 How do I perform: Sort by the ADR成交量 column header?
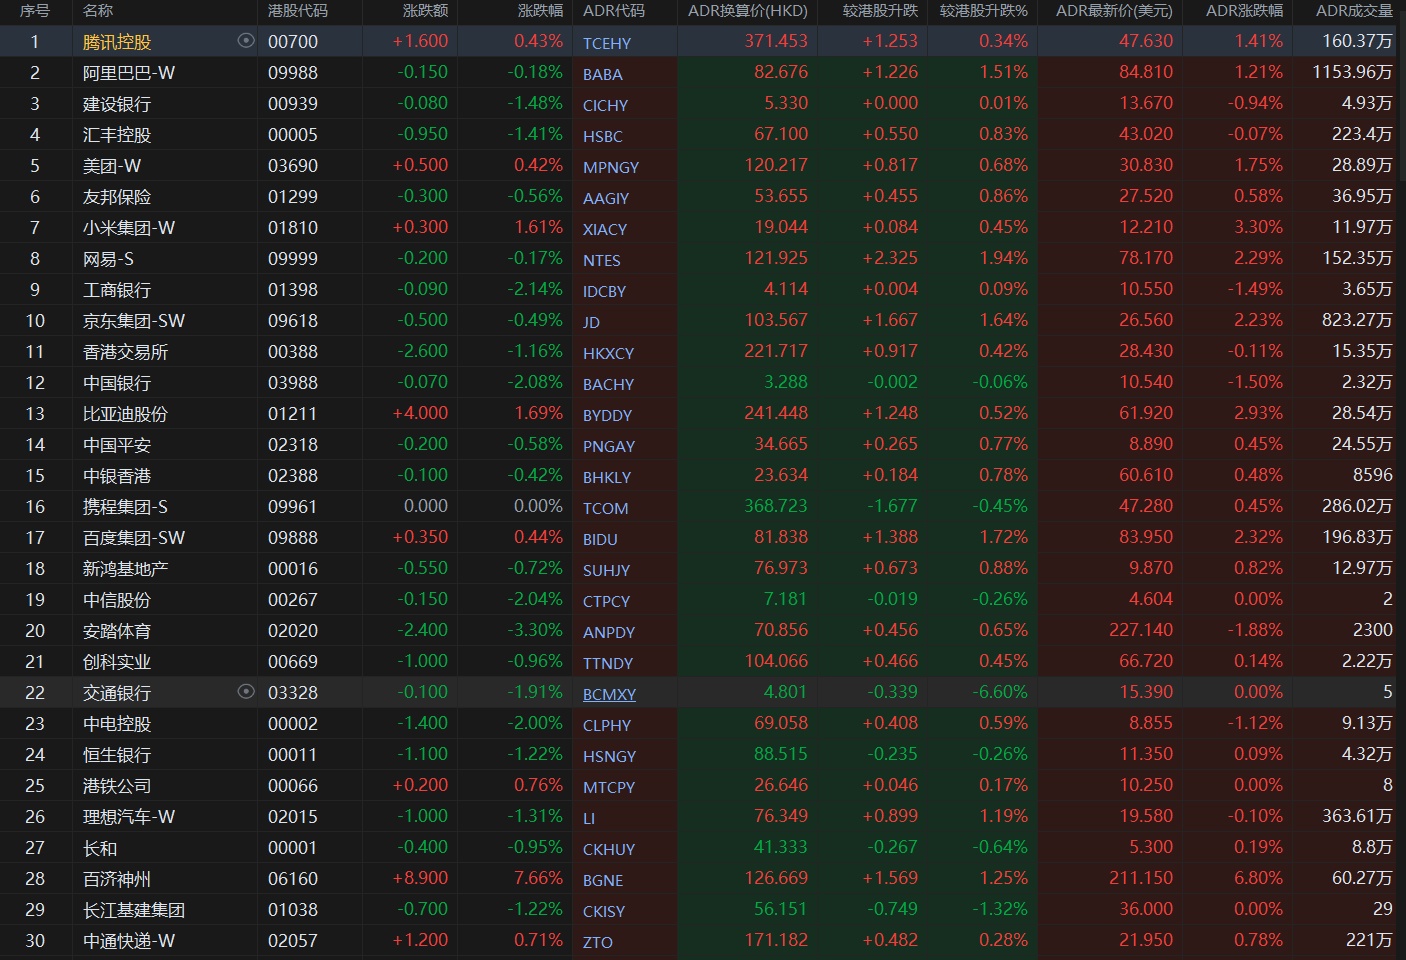pos(1354,11)
